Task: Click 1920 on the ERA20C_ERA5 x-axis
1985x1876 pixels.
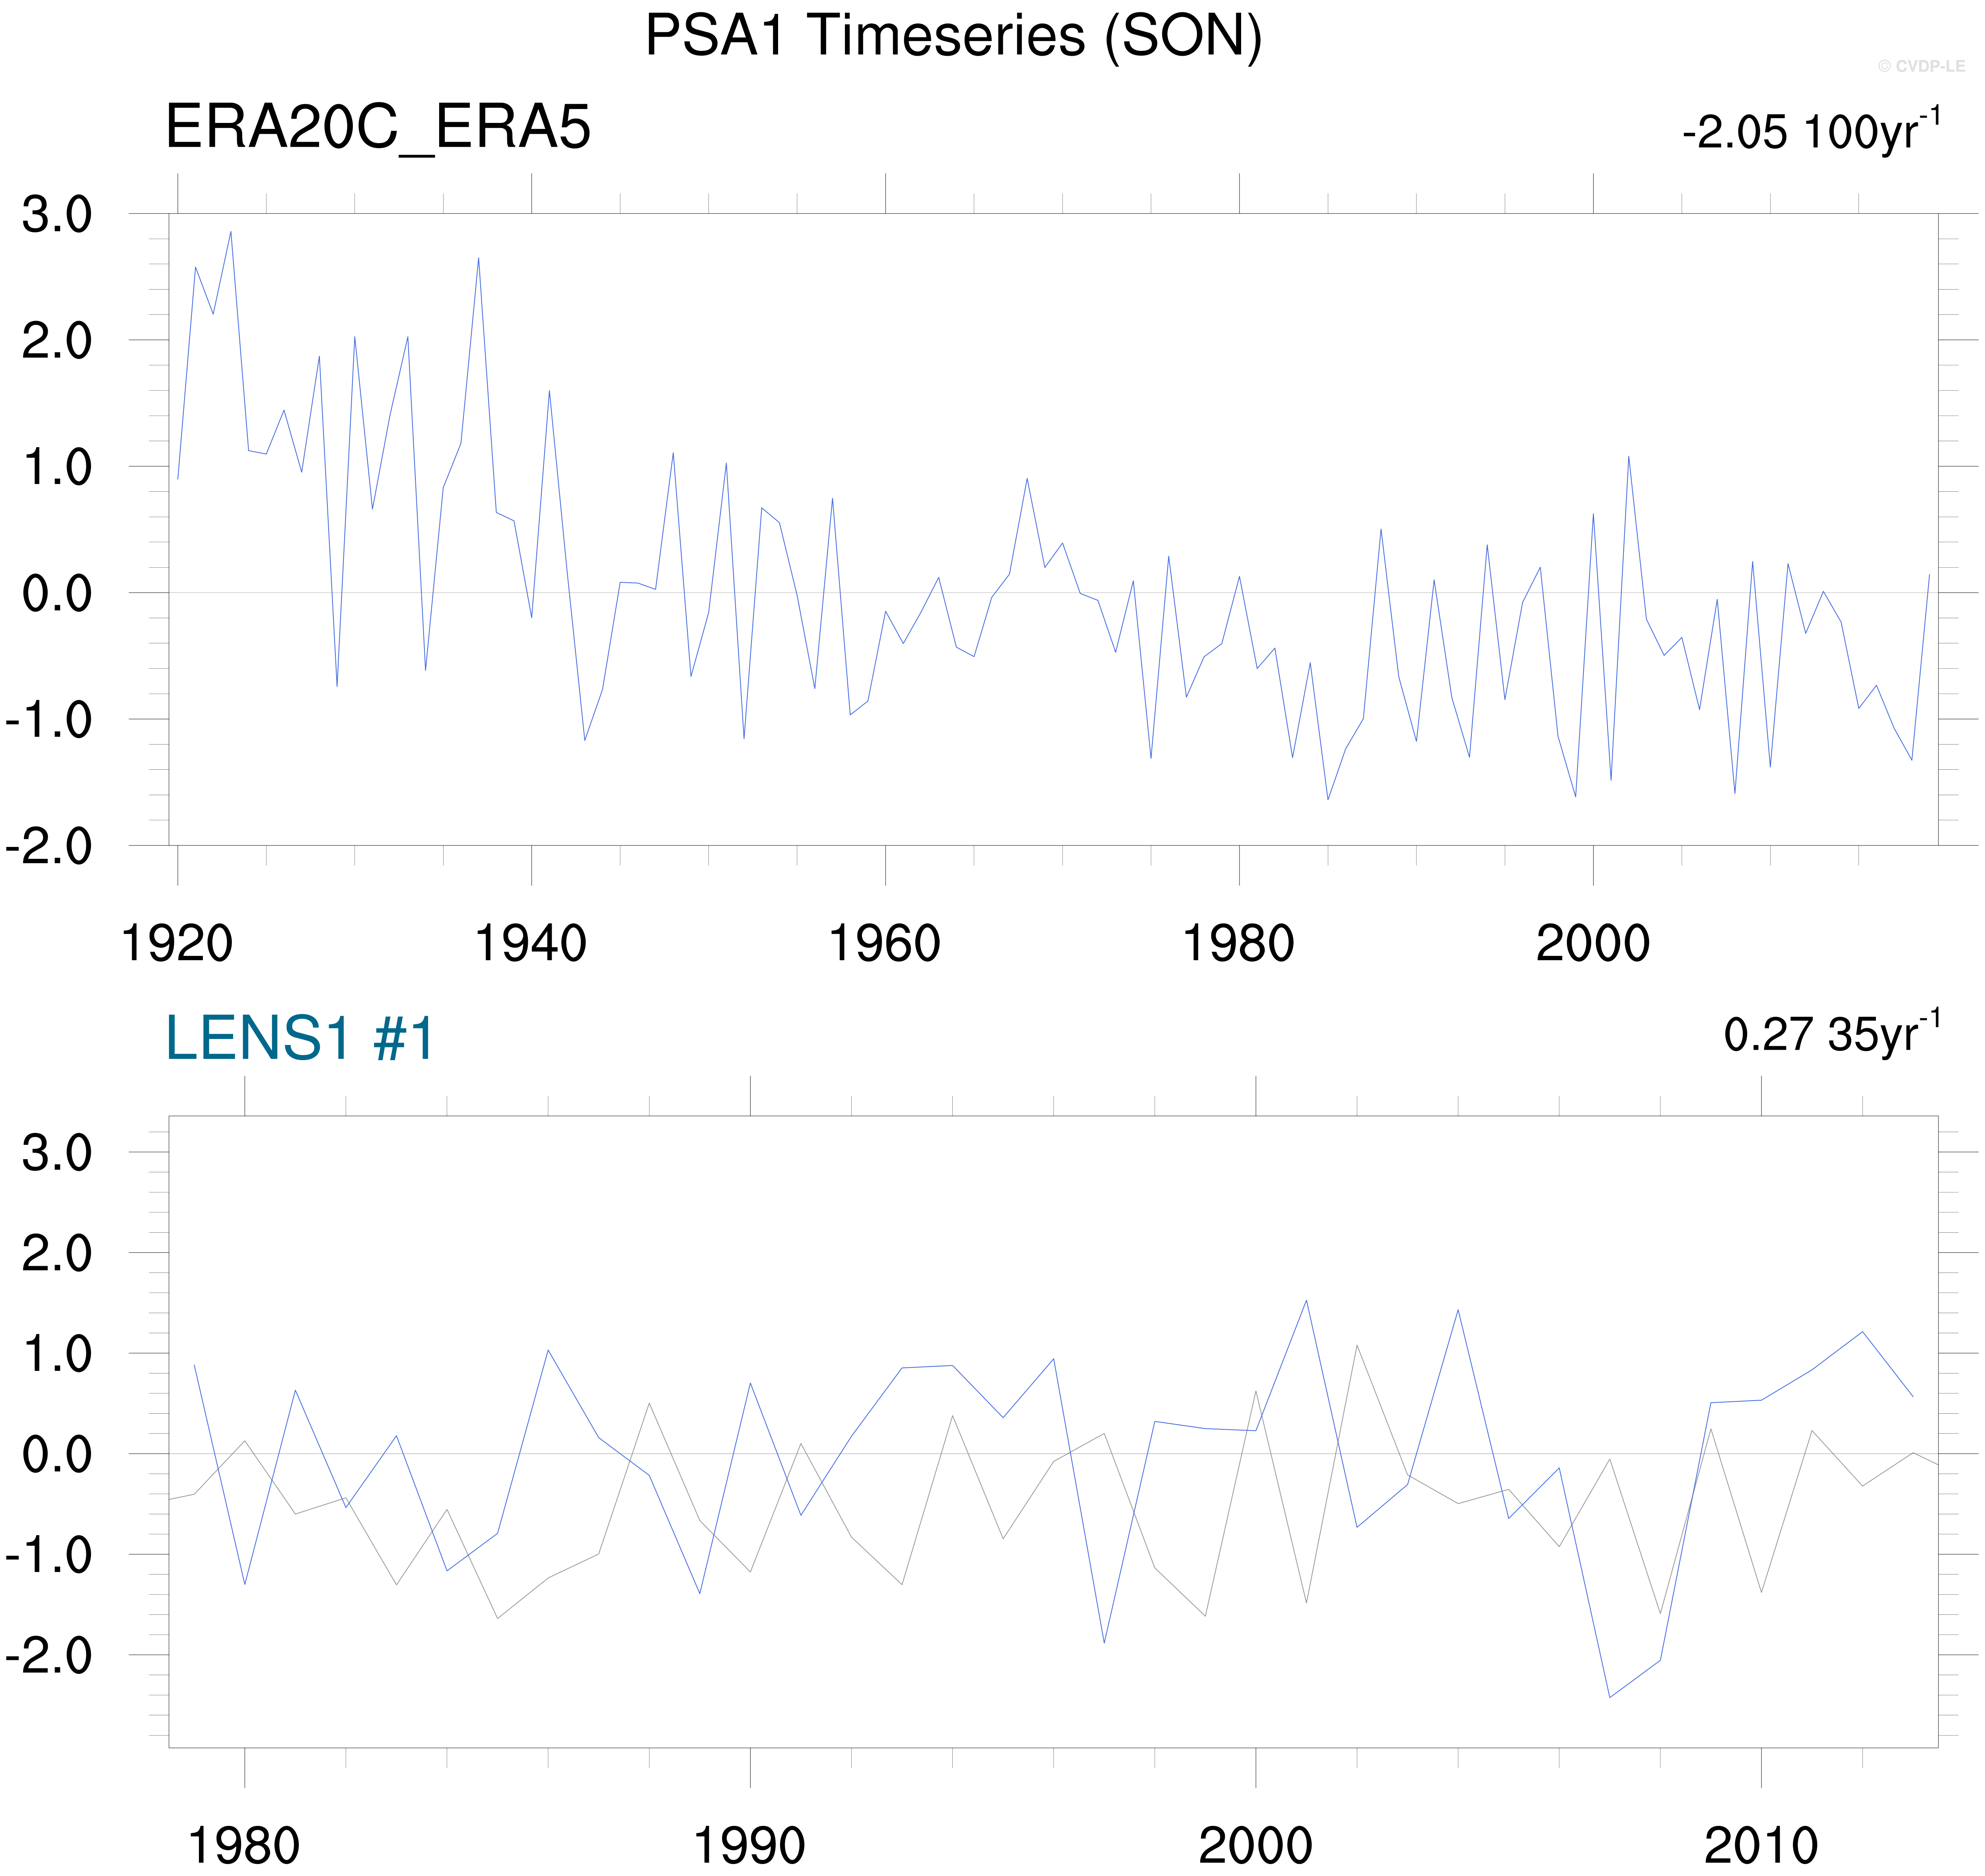Action: (177, 944)
